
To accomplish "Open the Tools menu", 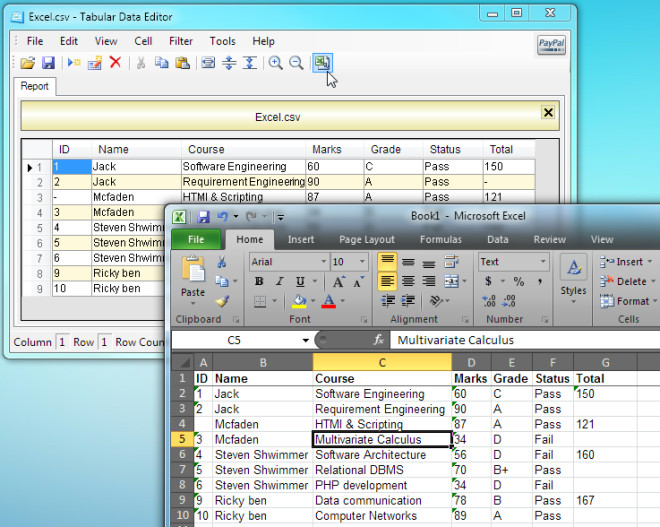I will [223, 41].
